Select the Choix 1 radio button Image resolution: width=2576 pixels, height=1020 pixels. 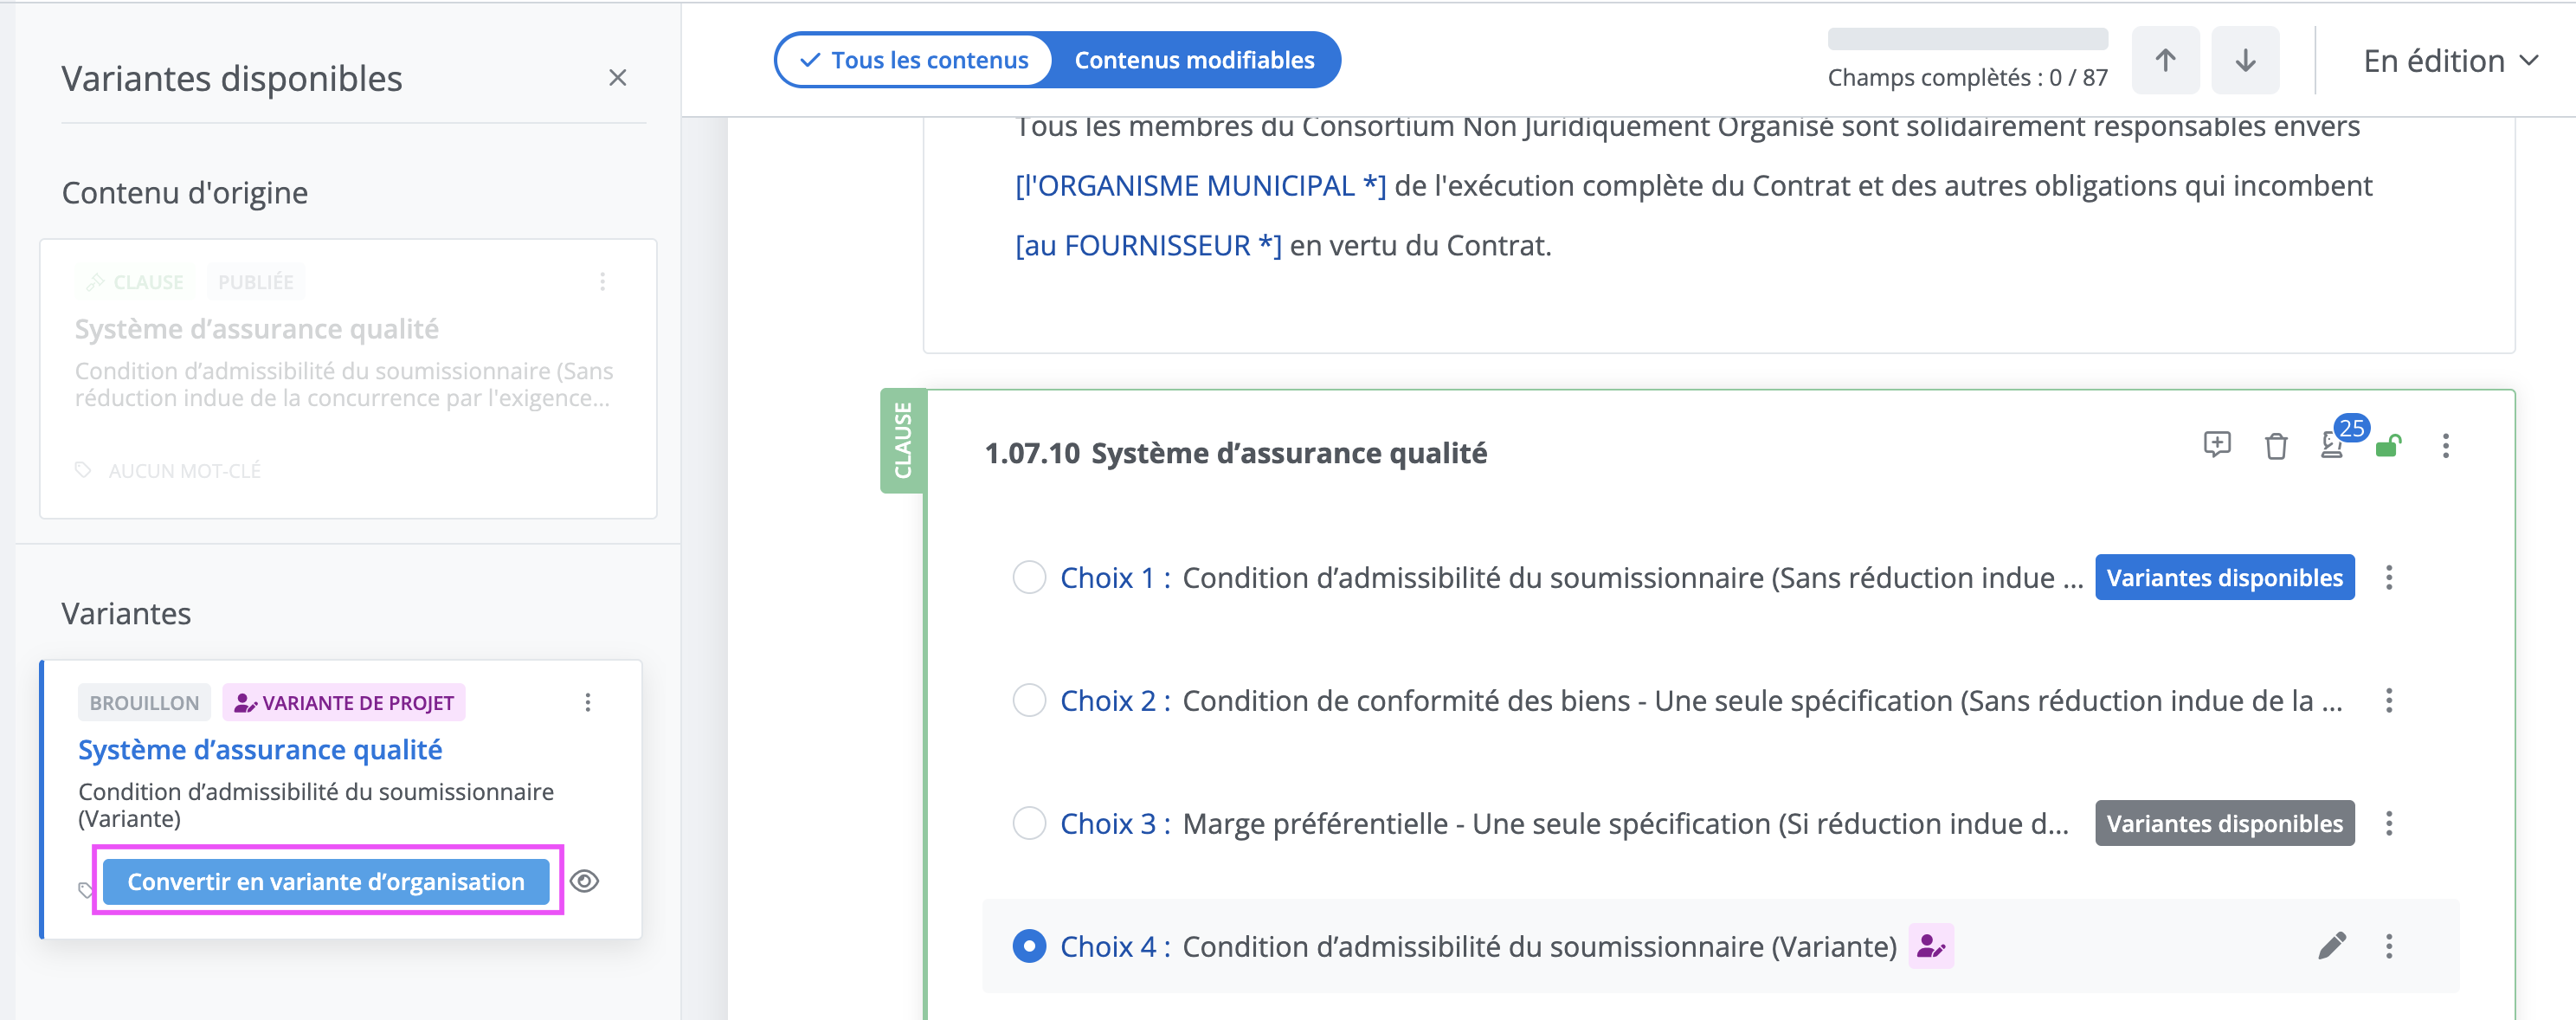pos(1029,577)
